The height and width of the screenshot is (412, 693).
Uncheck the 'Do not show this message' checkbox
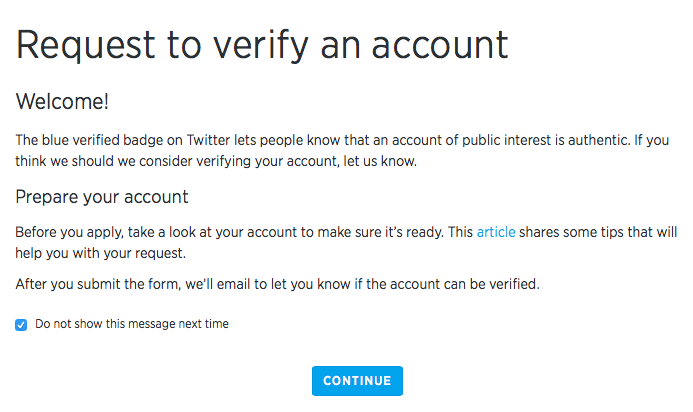click(x=21, y=325)
